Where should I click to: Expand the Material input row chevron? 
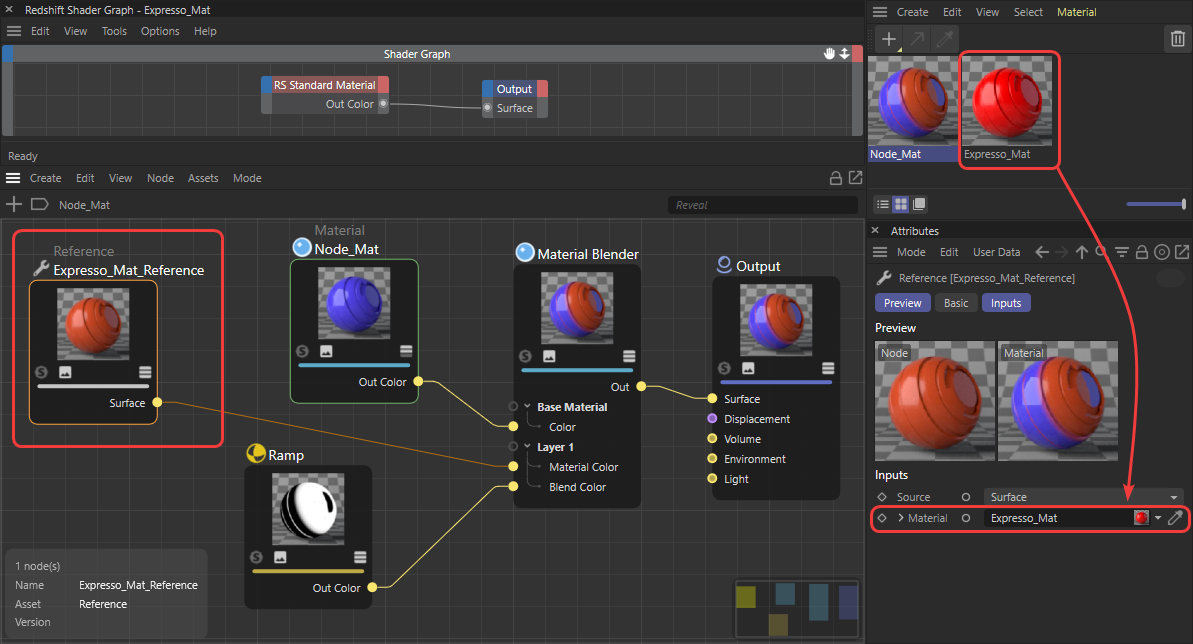900,518
